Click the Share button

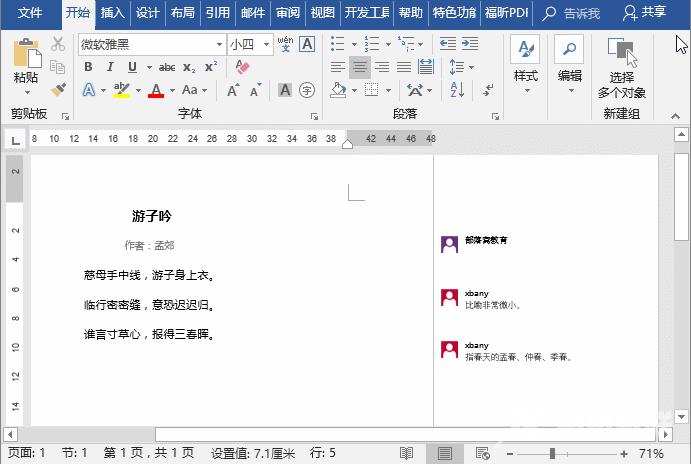(644, 13)
